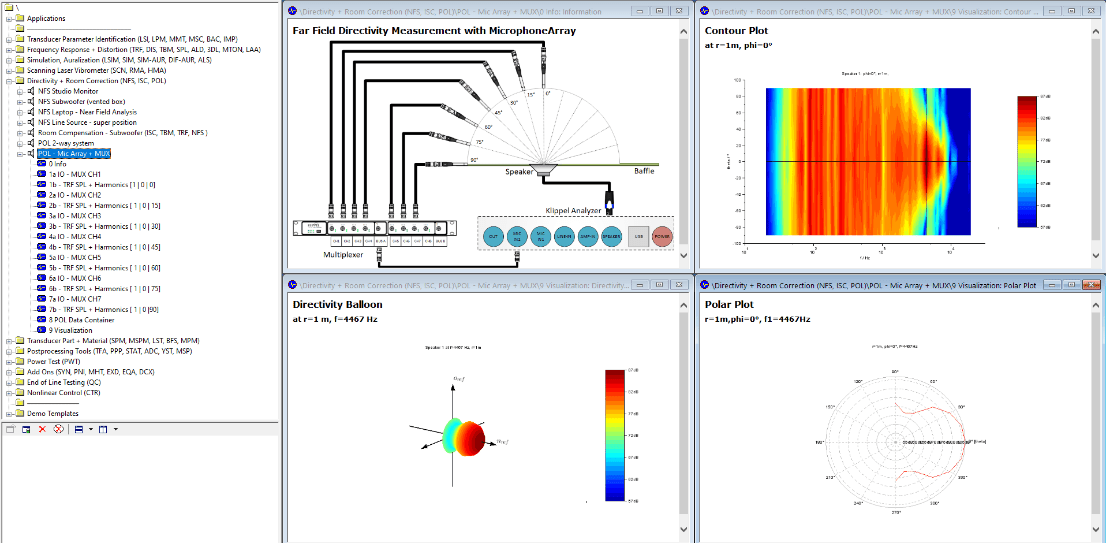
Task: Click the grayed-out new object icon in tree toolbar
Action: click(10, 429)
